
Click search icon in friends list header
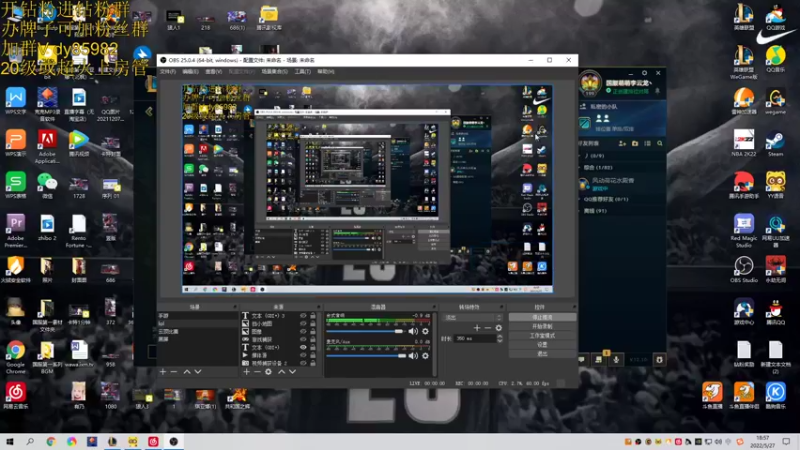(660, 144)
